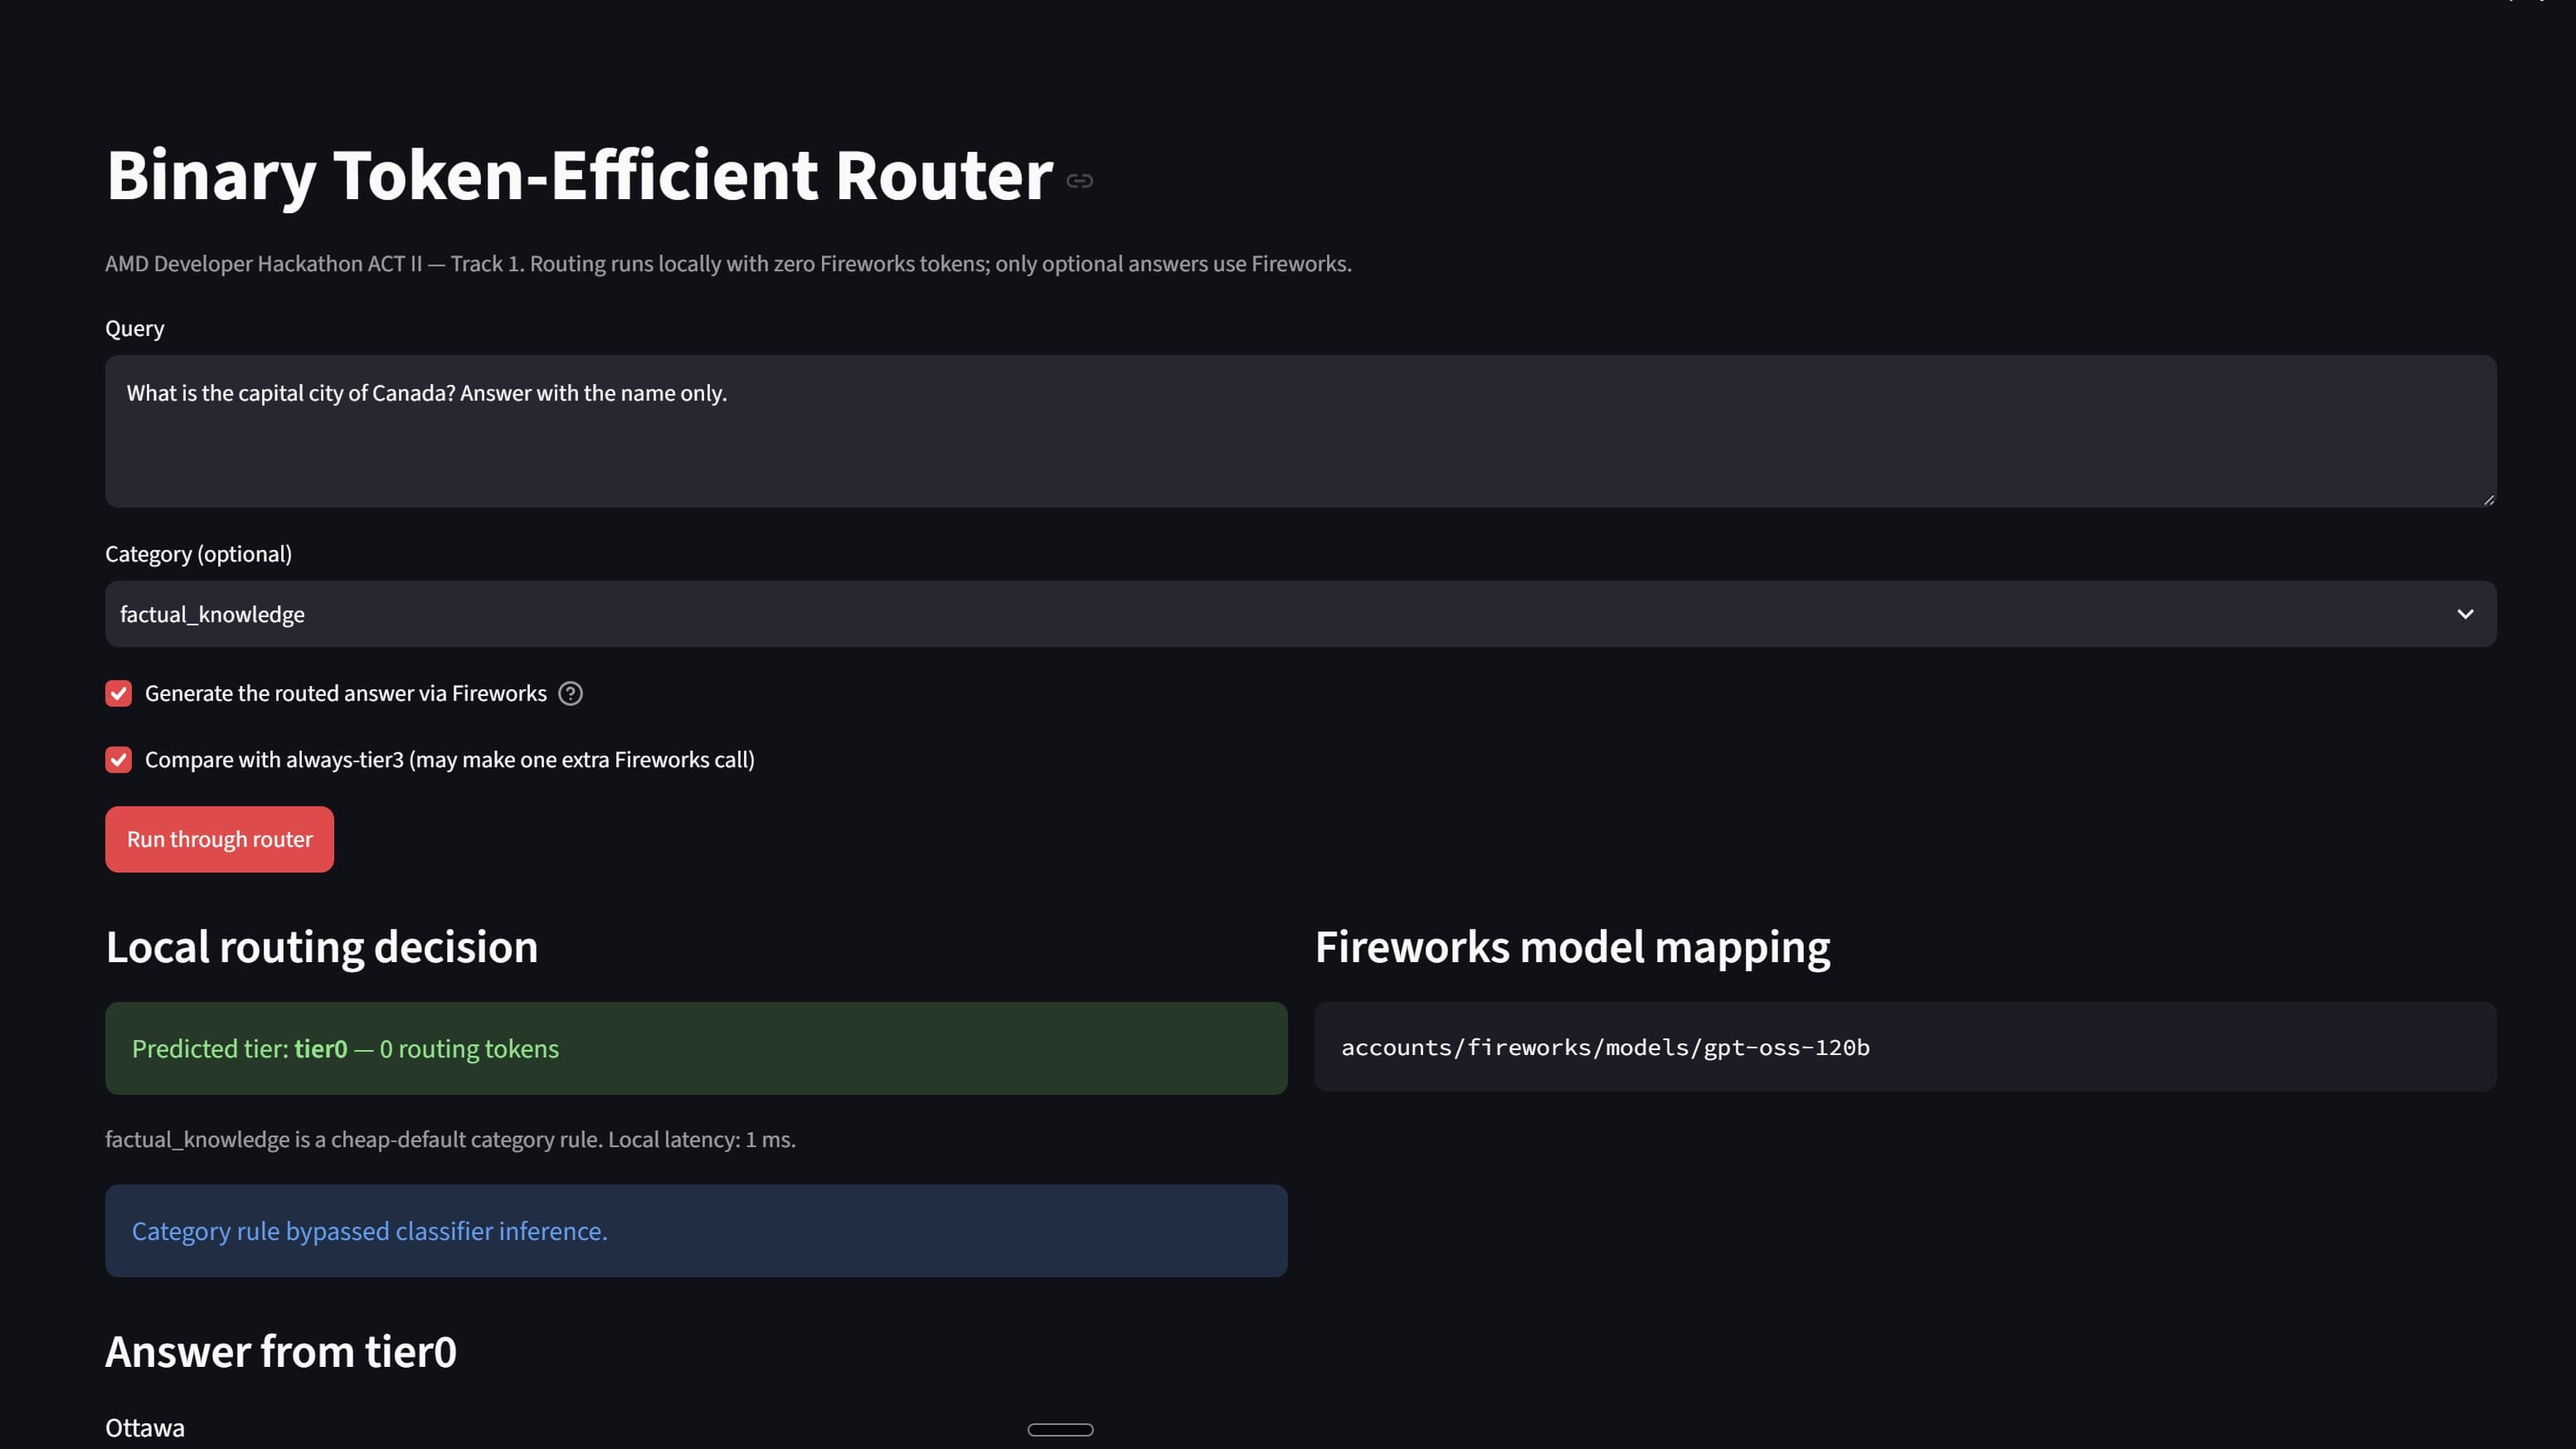Click the Answer from tier0 heading
The height and width of the screenshot is (1449, 2576).
pos(281,1352)
